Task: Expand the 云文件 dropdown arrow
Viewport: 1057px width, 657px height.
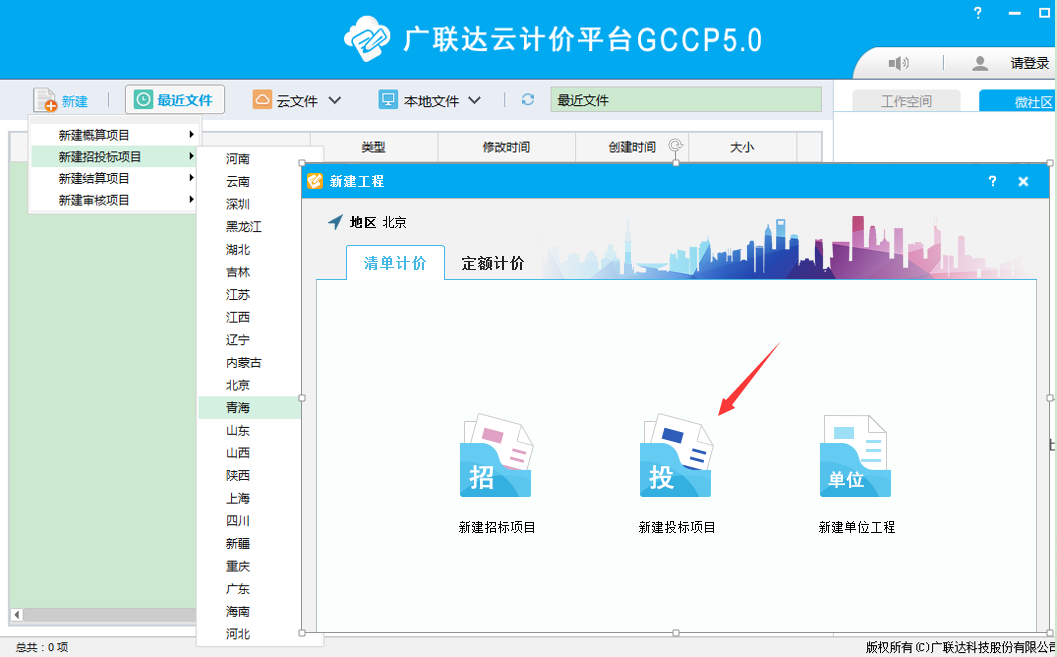Action: (x=335, y=100)
